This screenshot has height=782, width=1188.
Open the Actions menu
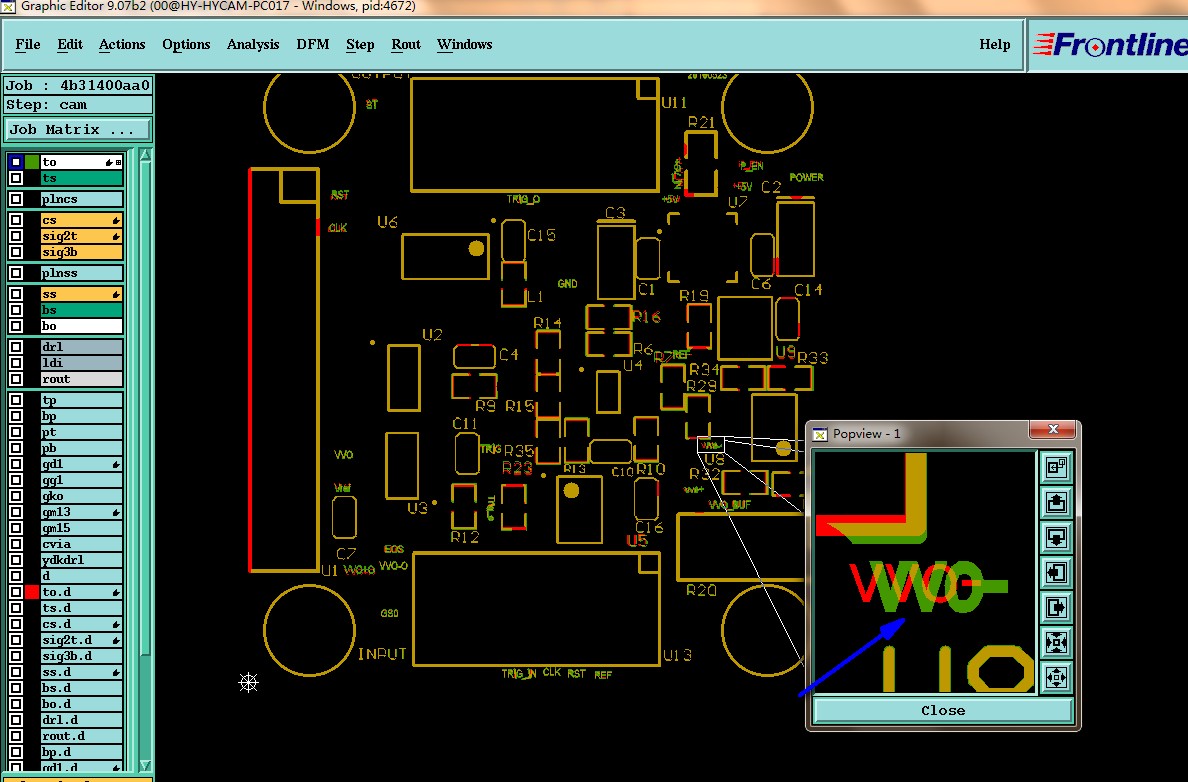122,45
